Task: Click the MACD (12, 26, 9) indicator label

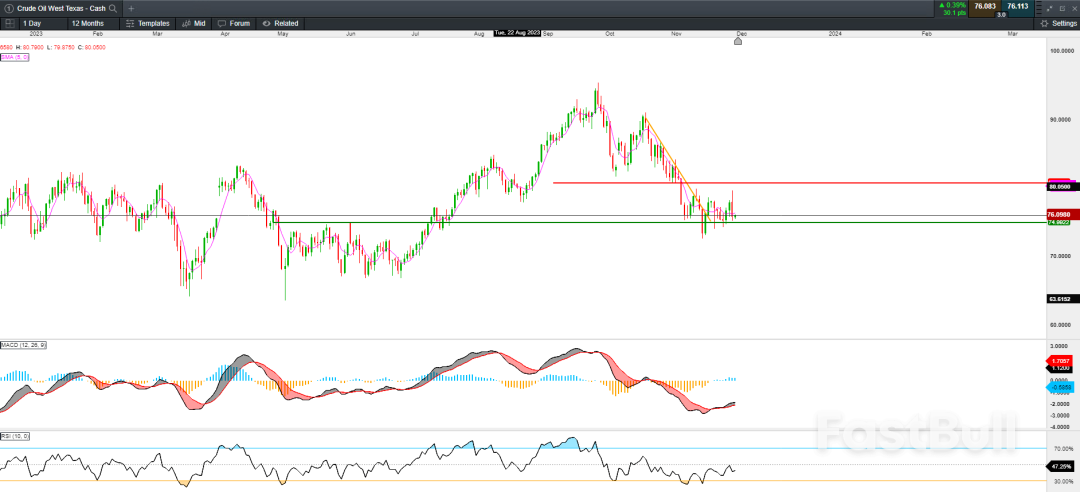Action: (x=23, y=345)
